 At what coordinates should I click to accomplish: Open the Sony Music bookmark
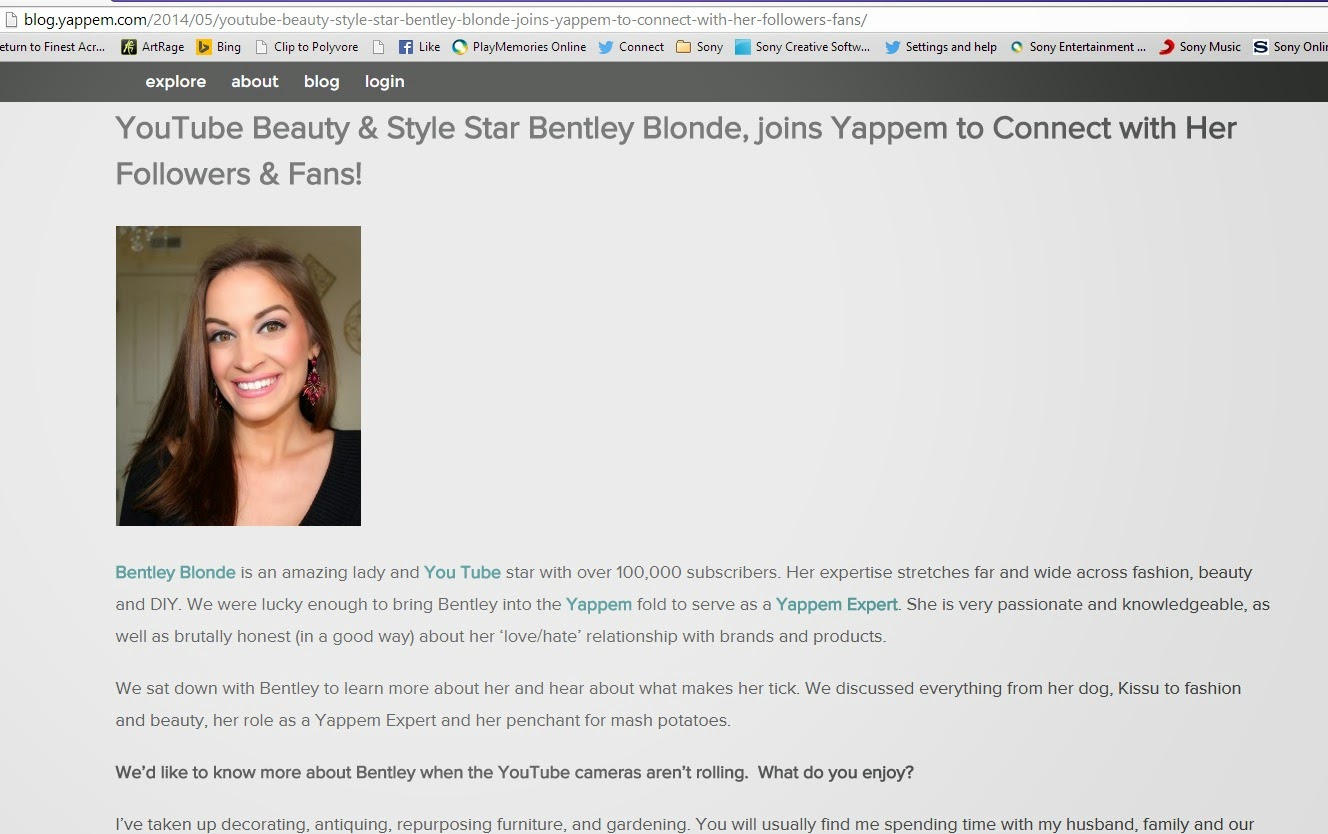(x=1200, y=47)
